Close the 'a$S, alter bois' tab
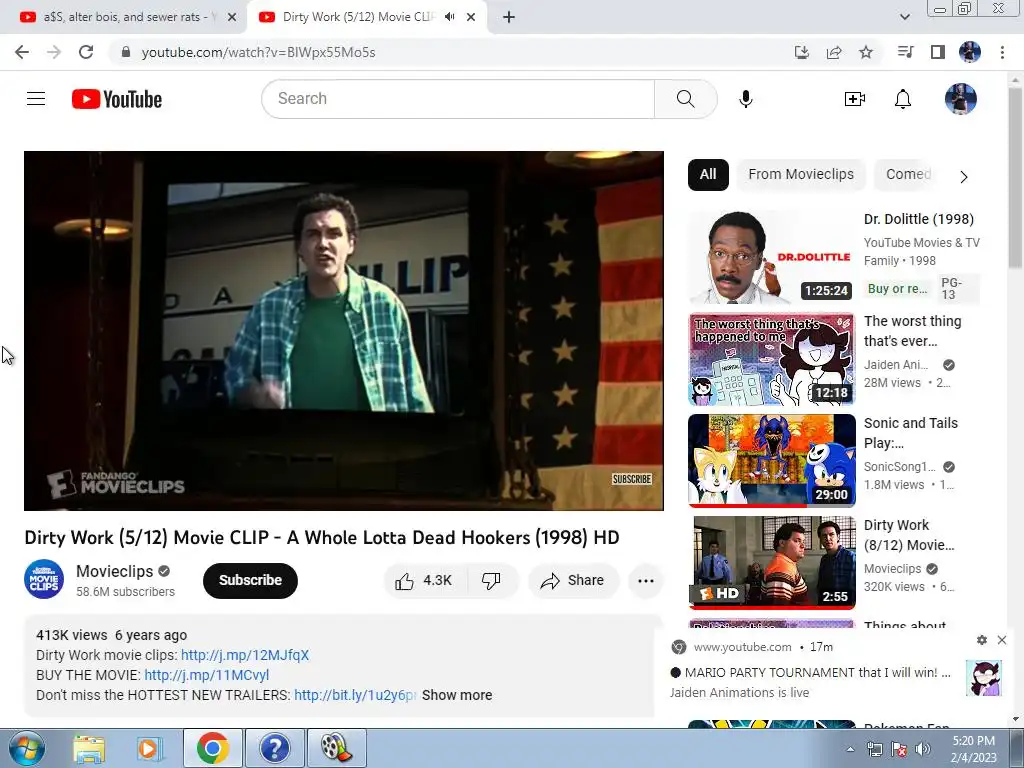 pyautogui.click(x=232, y=17)
